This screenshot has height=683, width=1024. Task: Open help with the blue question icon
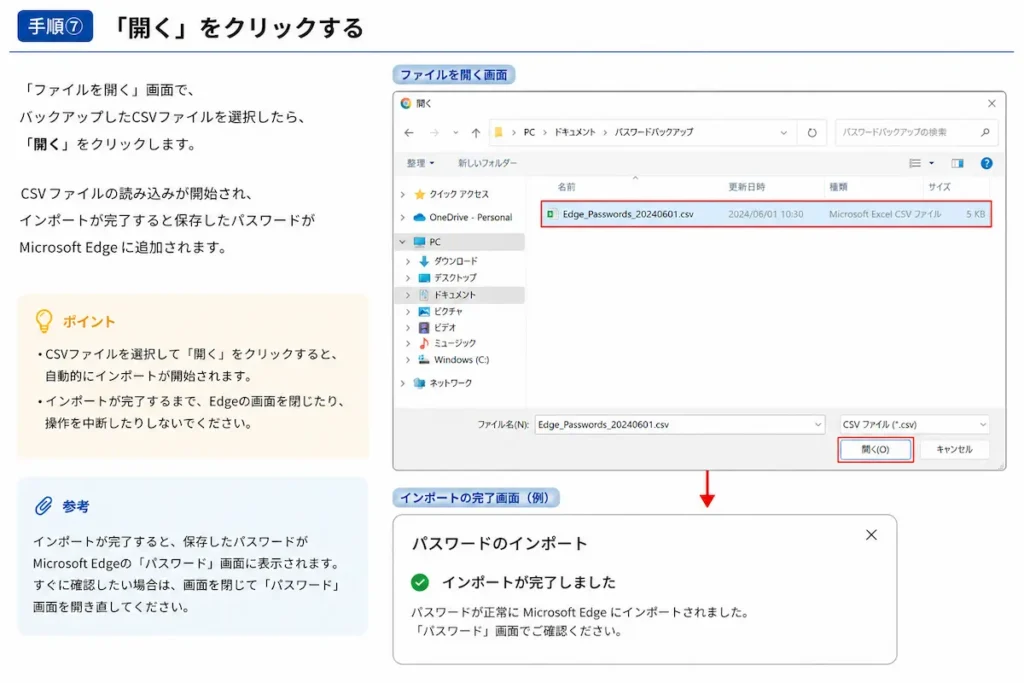[x=987, y=163]
